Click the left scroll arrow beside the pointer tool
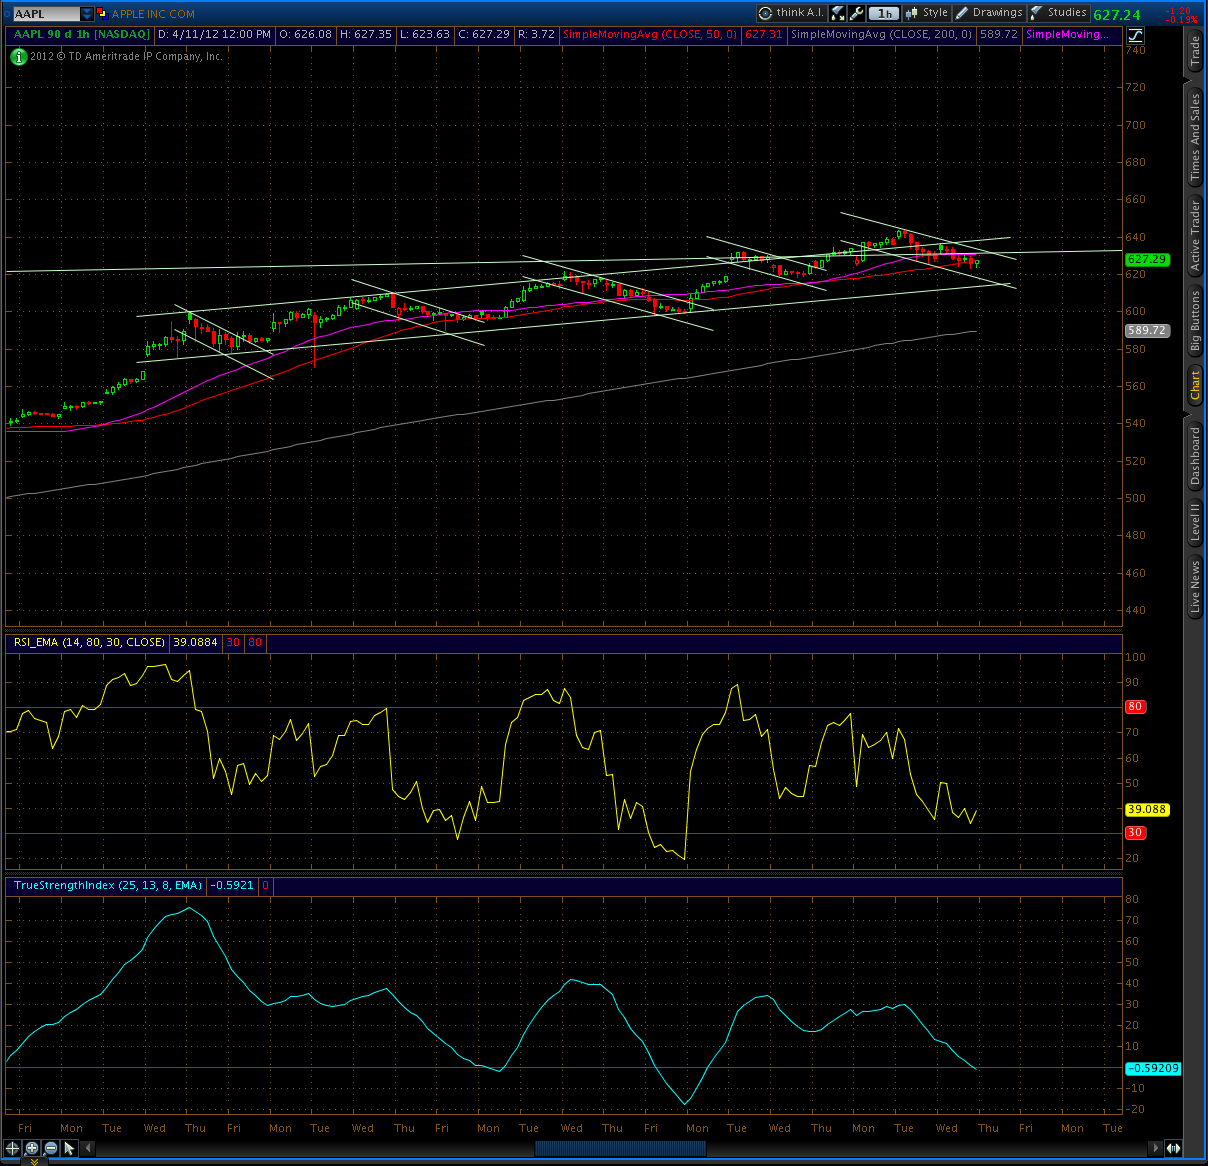 88,1148
